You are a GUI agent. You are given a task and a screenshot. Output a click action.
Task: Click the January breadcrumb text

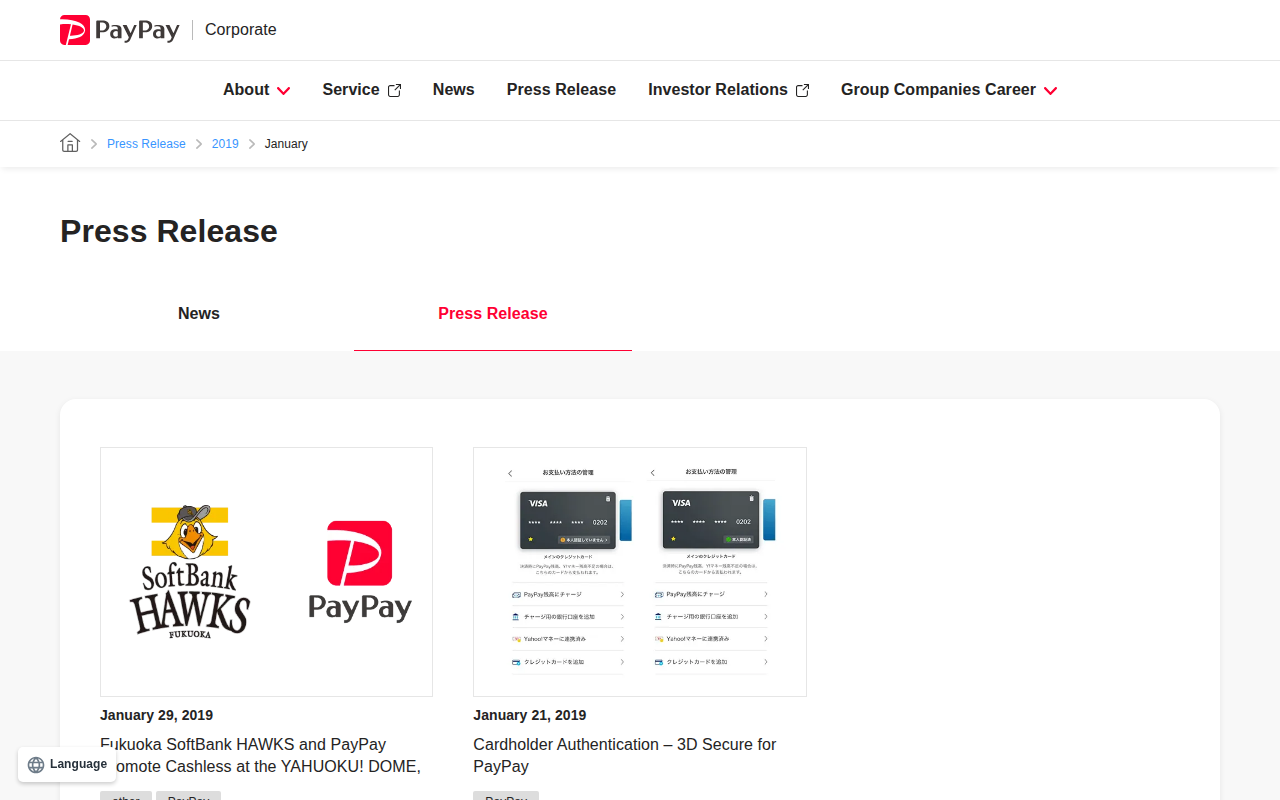[x=286, y=144]
